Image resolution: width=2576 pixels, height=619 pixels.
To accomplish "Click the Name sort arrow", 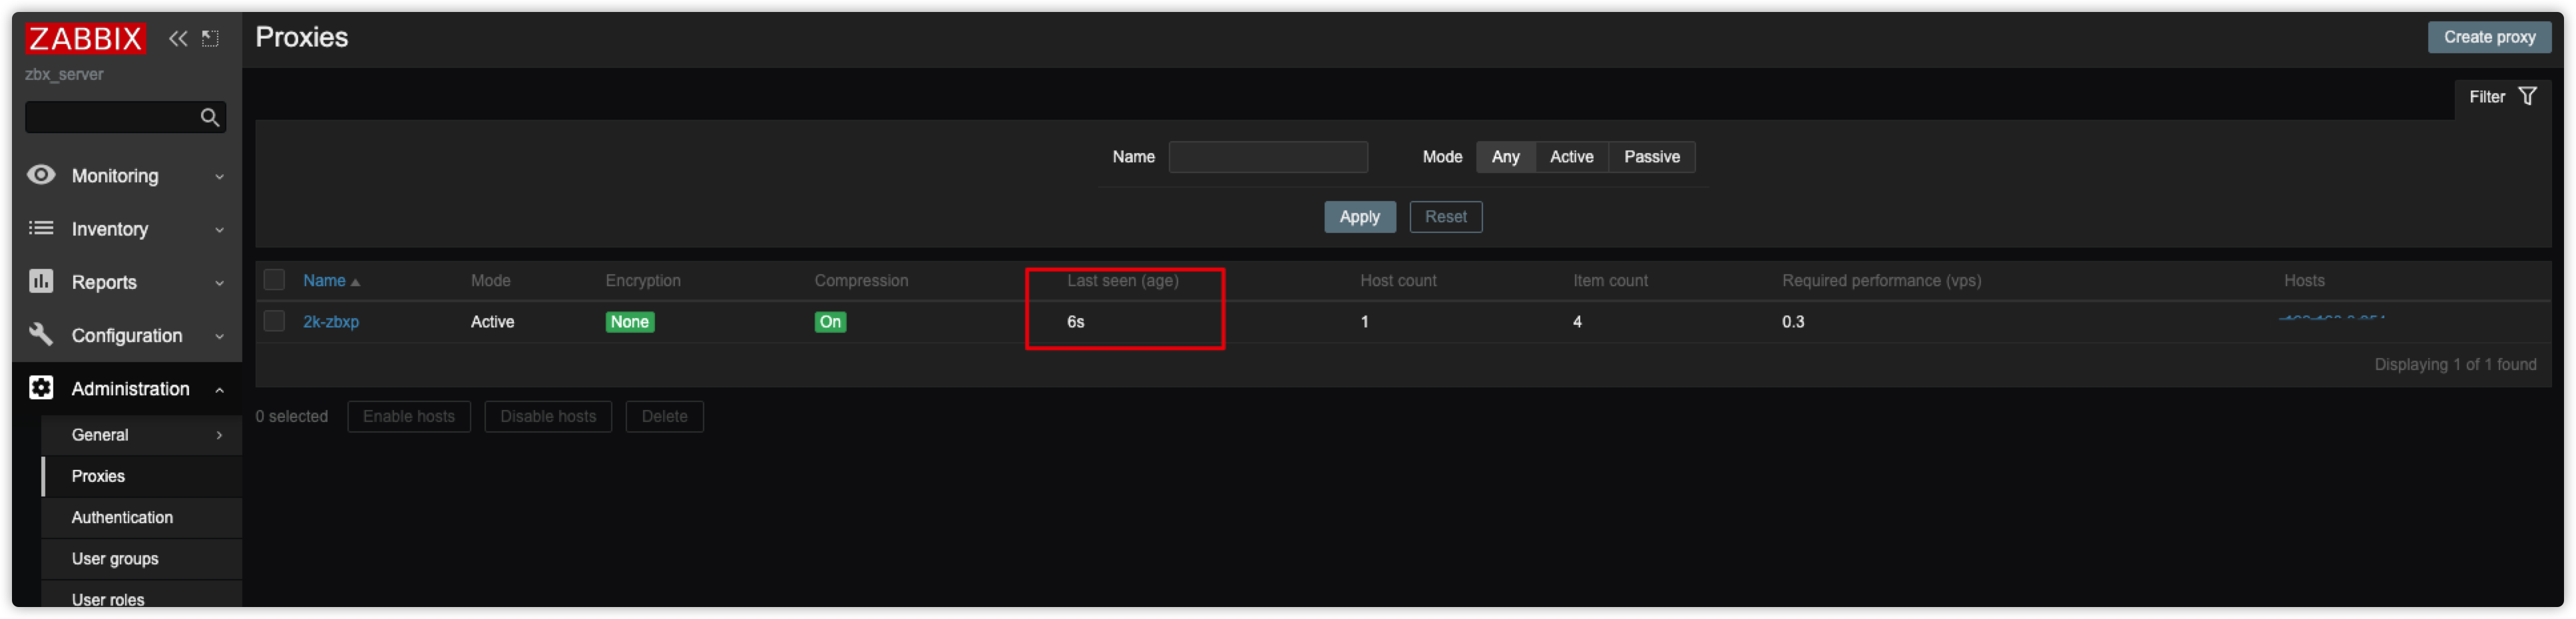I will tap(355, 282).
